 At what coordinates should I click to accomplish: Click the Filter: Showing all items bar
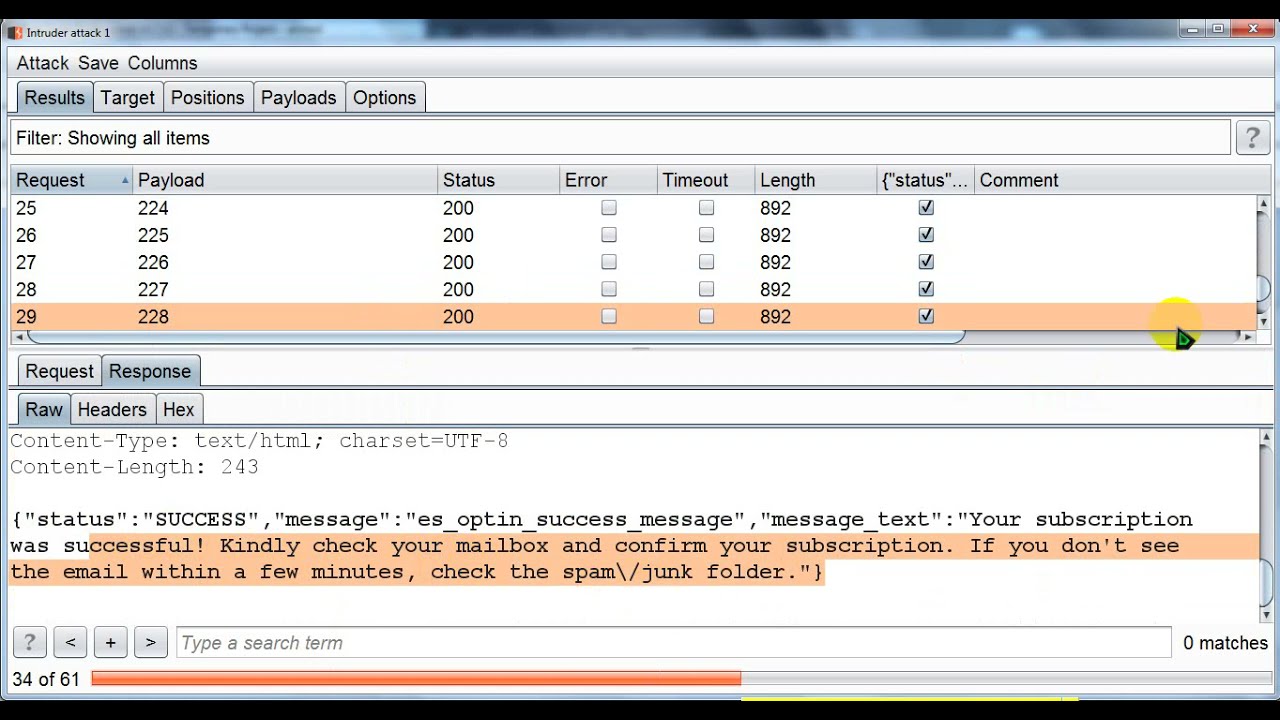point(620,138)
